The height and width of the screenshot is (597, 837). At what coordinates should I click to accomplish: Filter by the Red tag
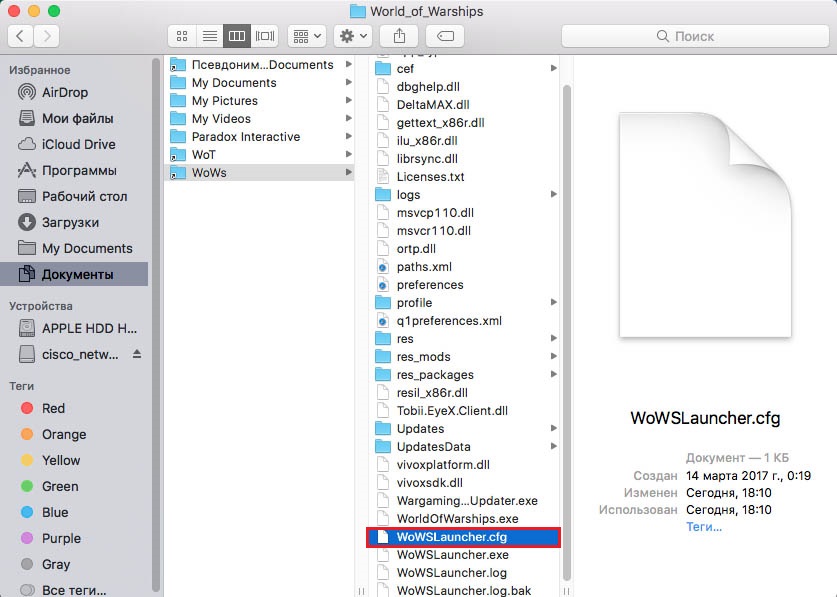(53, 408)
